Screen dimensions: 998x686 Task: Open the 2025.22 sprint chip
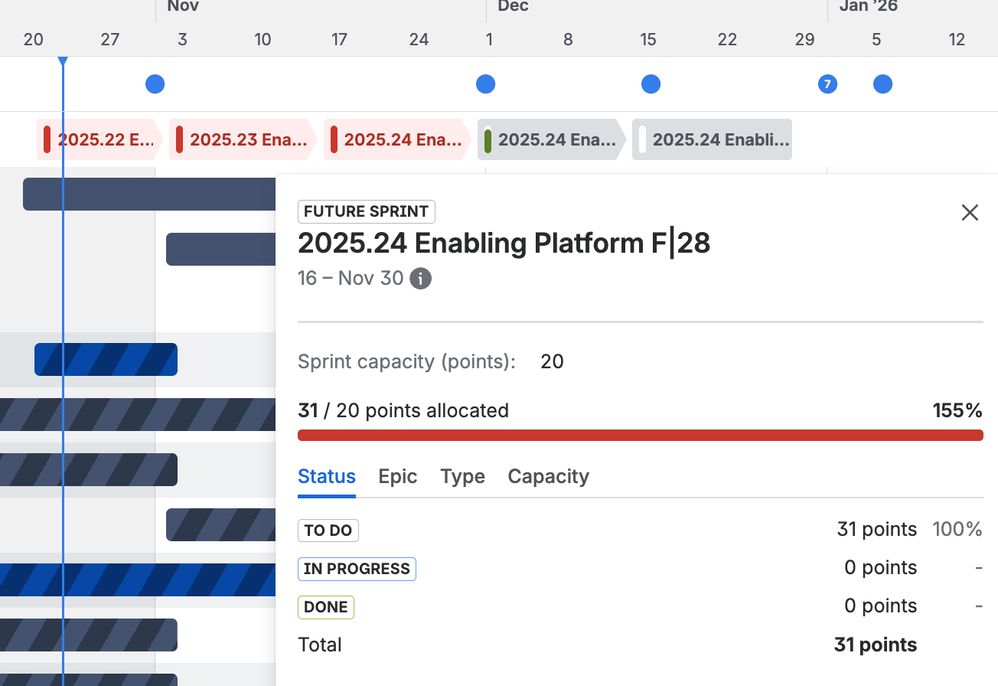point(100,140)
